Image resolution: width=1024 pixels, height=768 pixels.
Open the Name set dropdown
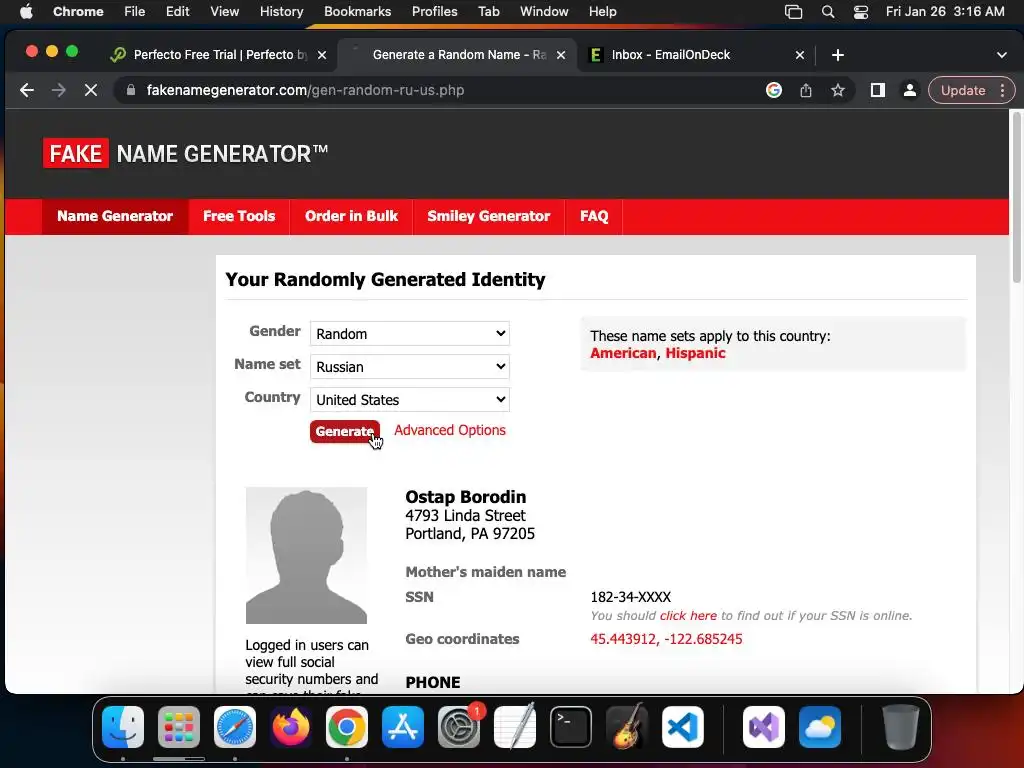pos(409,366)
